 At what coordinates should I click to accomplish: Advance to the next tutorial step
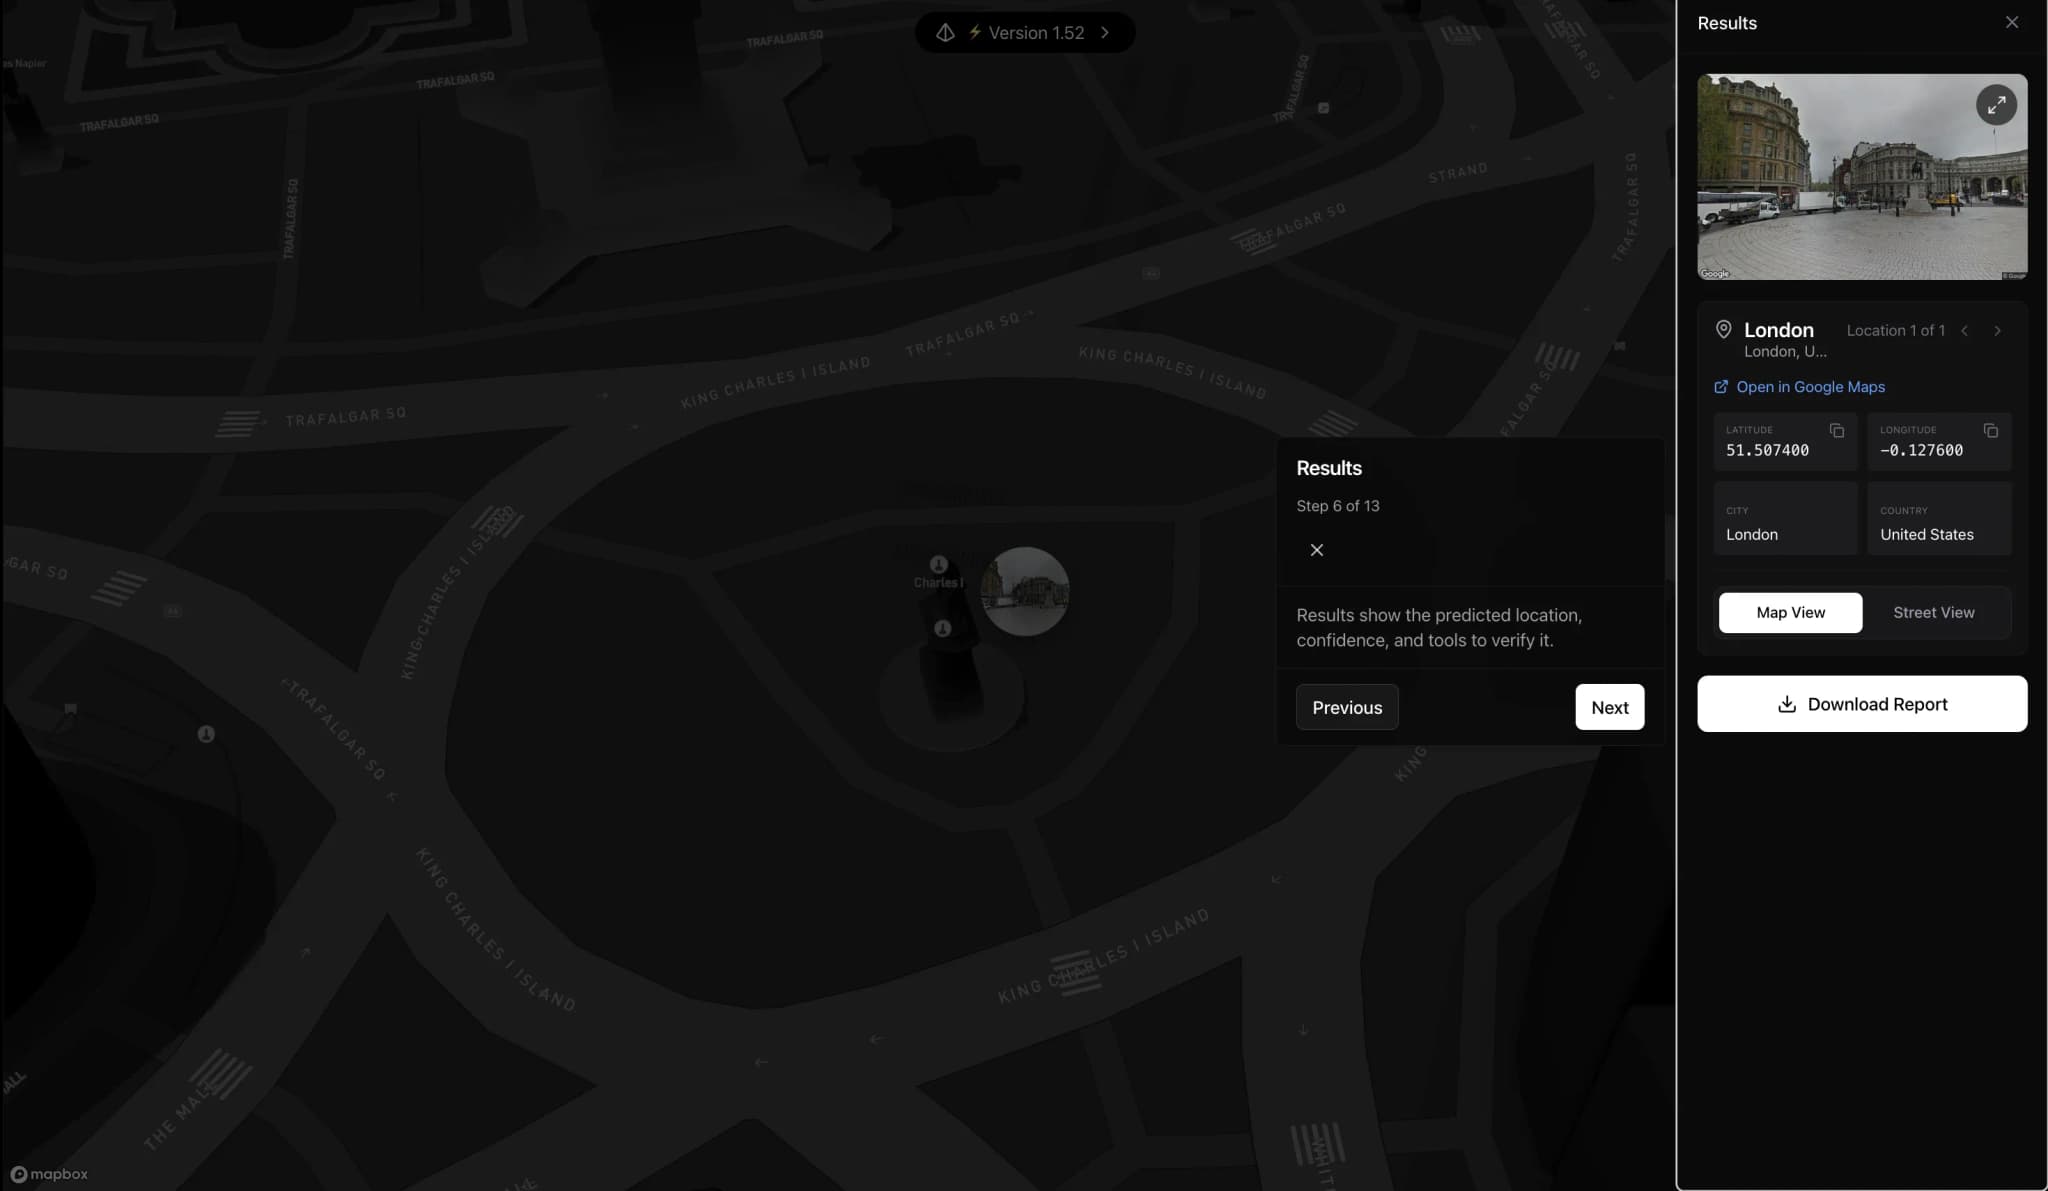(x=1608, y=707)
